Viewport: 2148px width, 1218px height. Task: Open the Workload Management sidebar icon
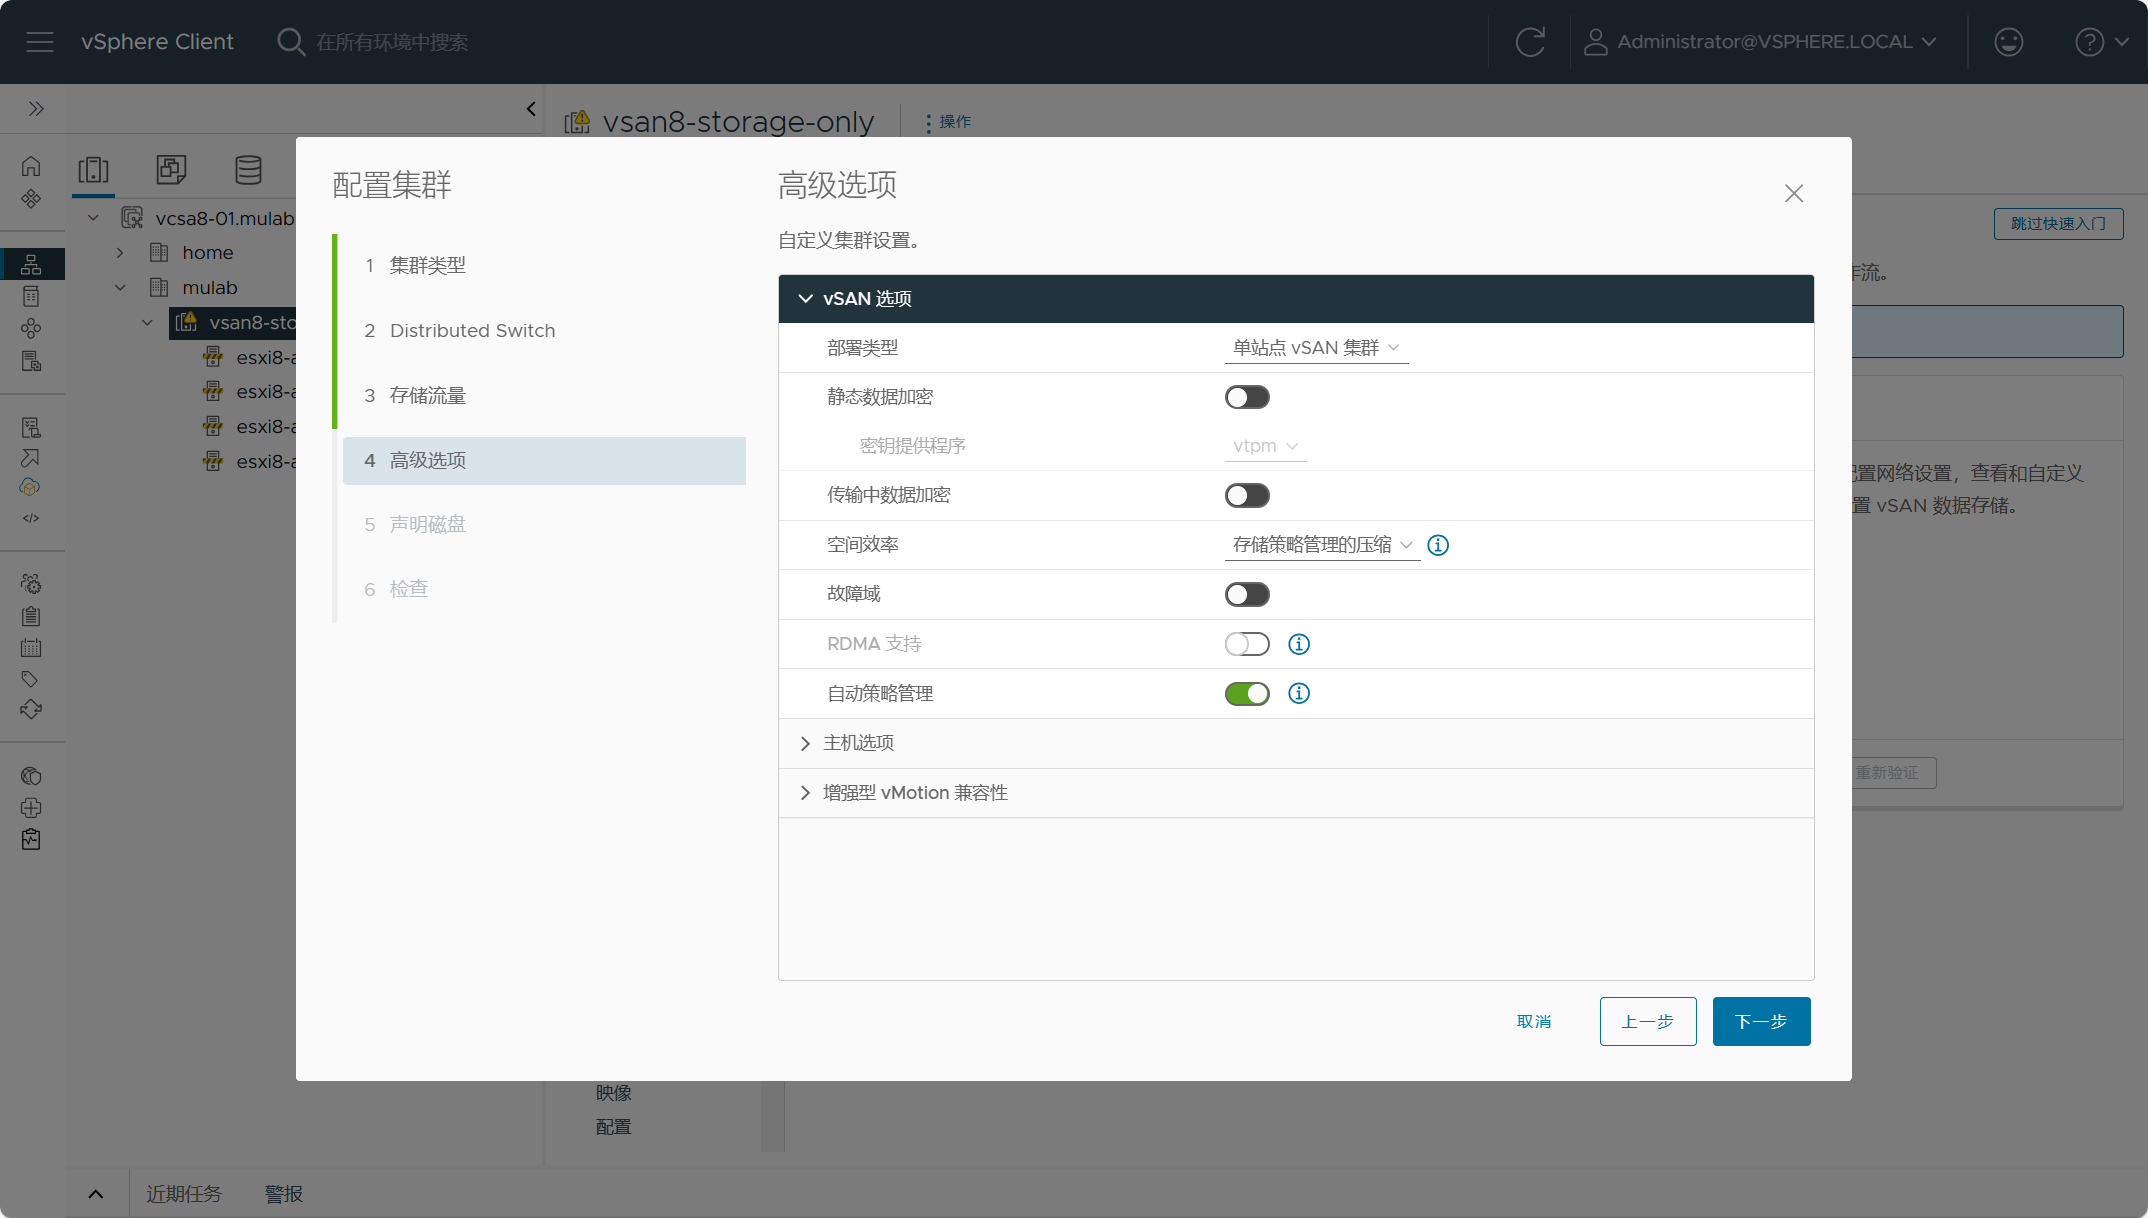coord(31,328)
